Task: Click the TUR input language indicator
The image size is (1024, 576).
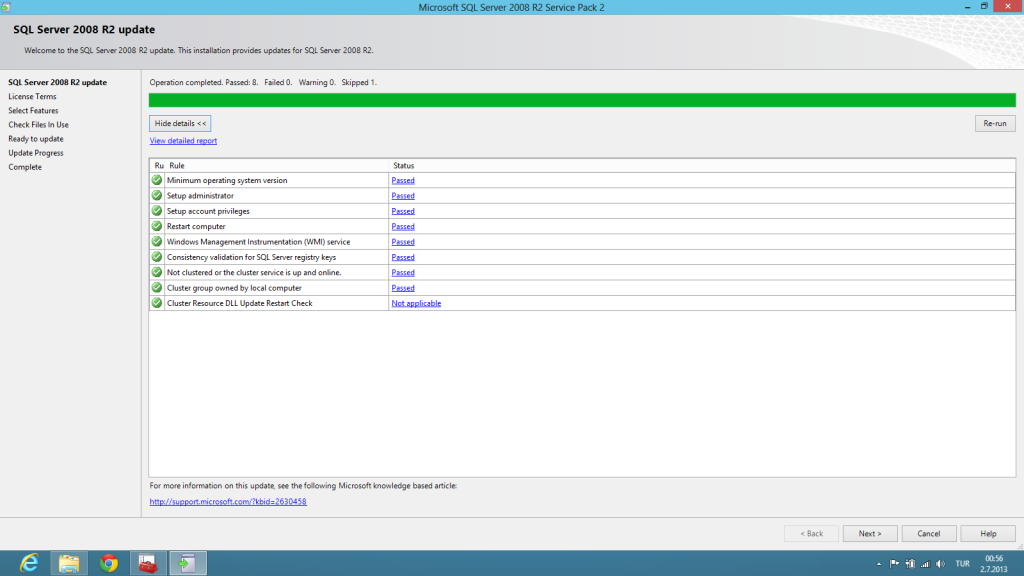Action: [x=962, y=564]
